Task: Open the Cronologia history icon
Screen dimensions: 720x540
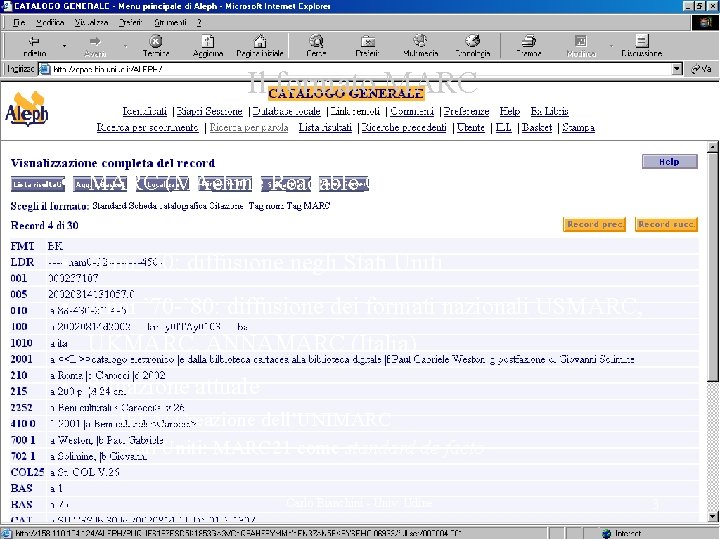Action: tap(472, 45)
